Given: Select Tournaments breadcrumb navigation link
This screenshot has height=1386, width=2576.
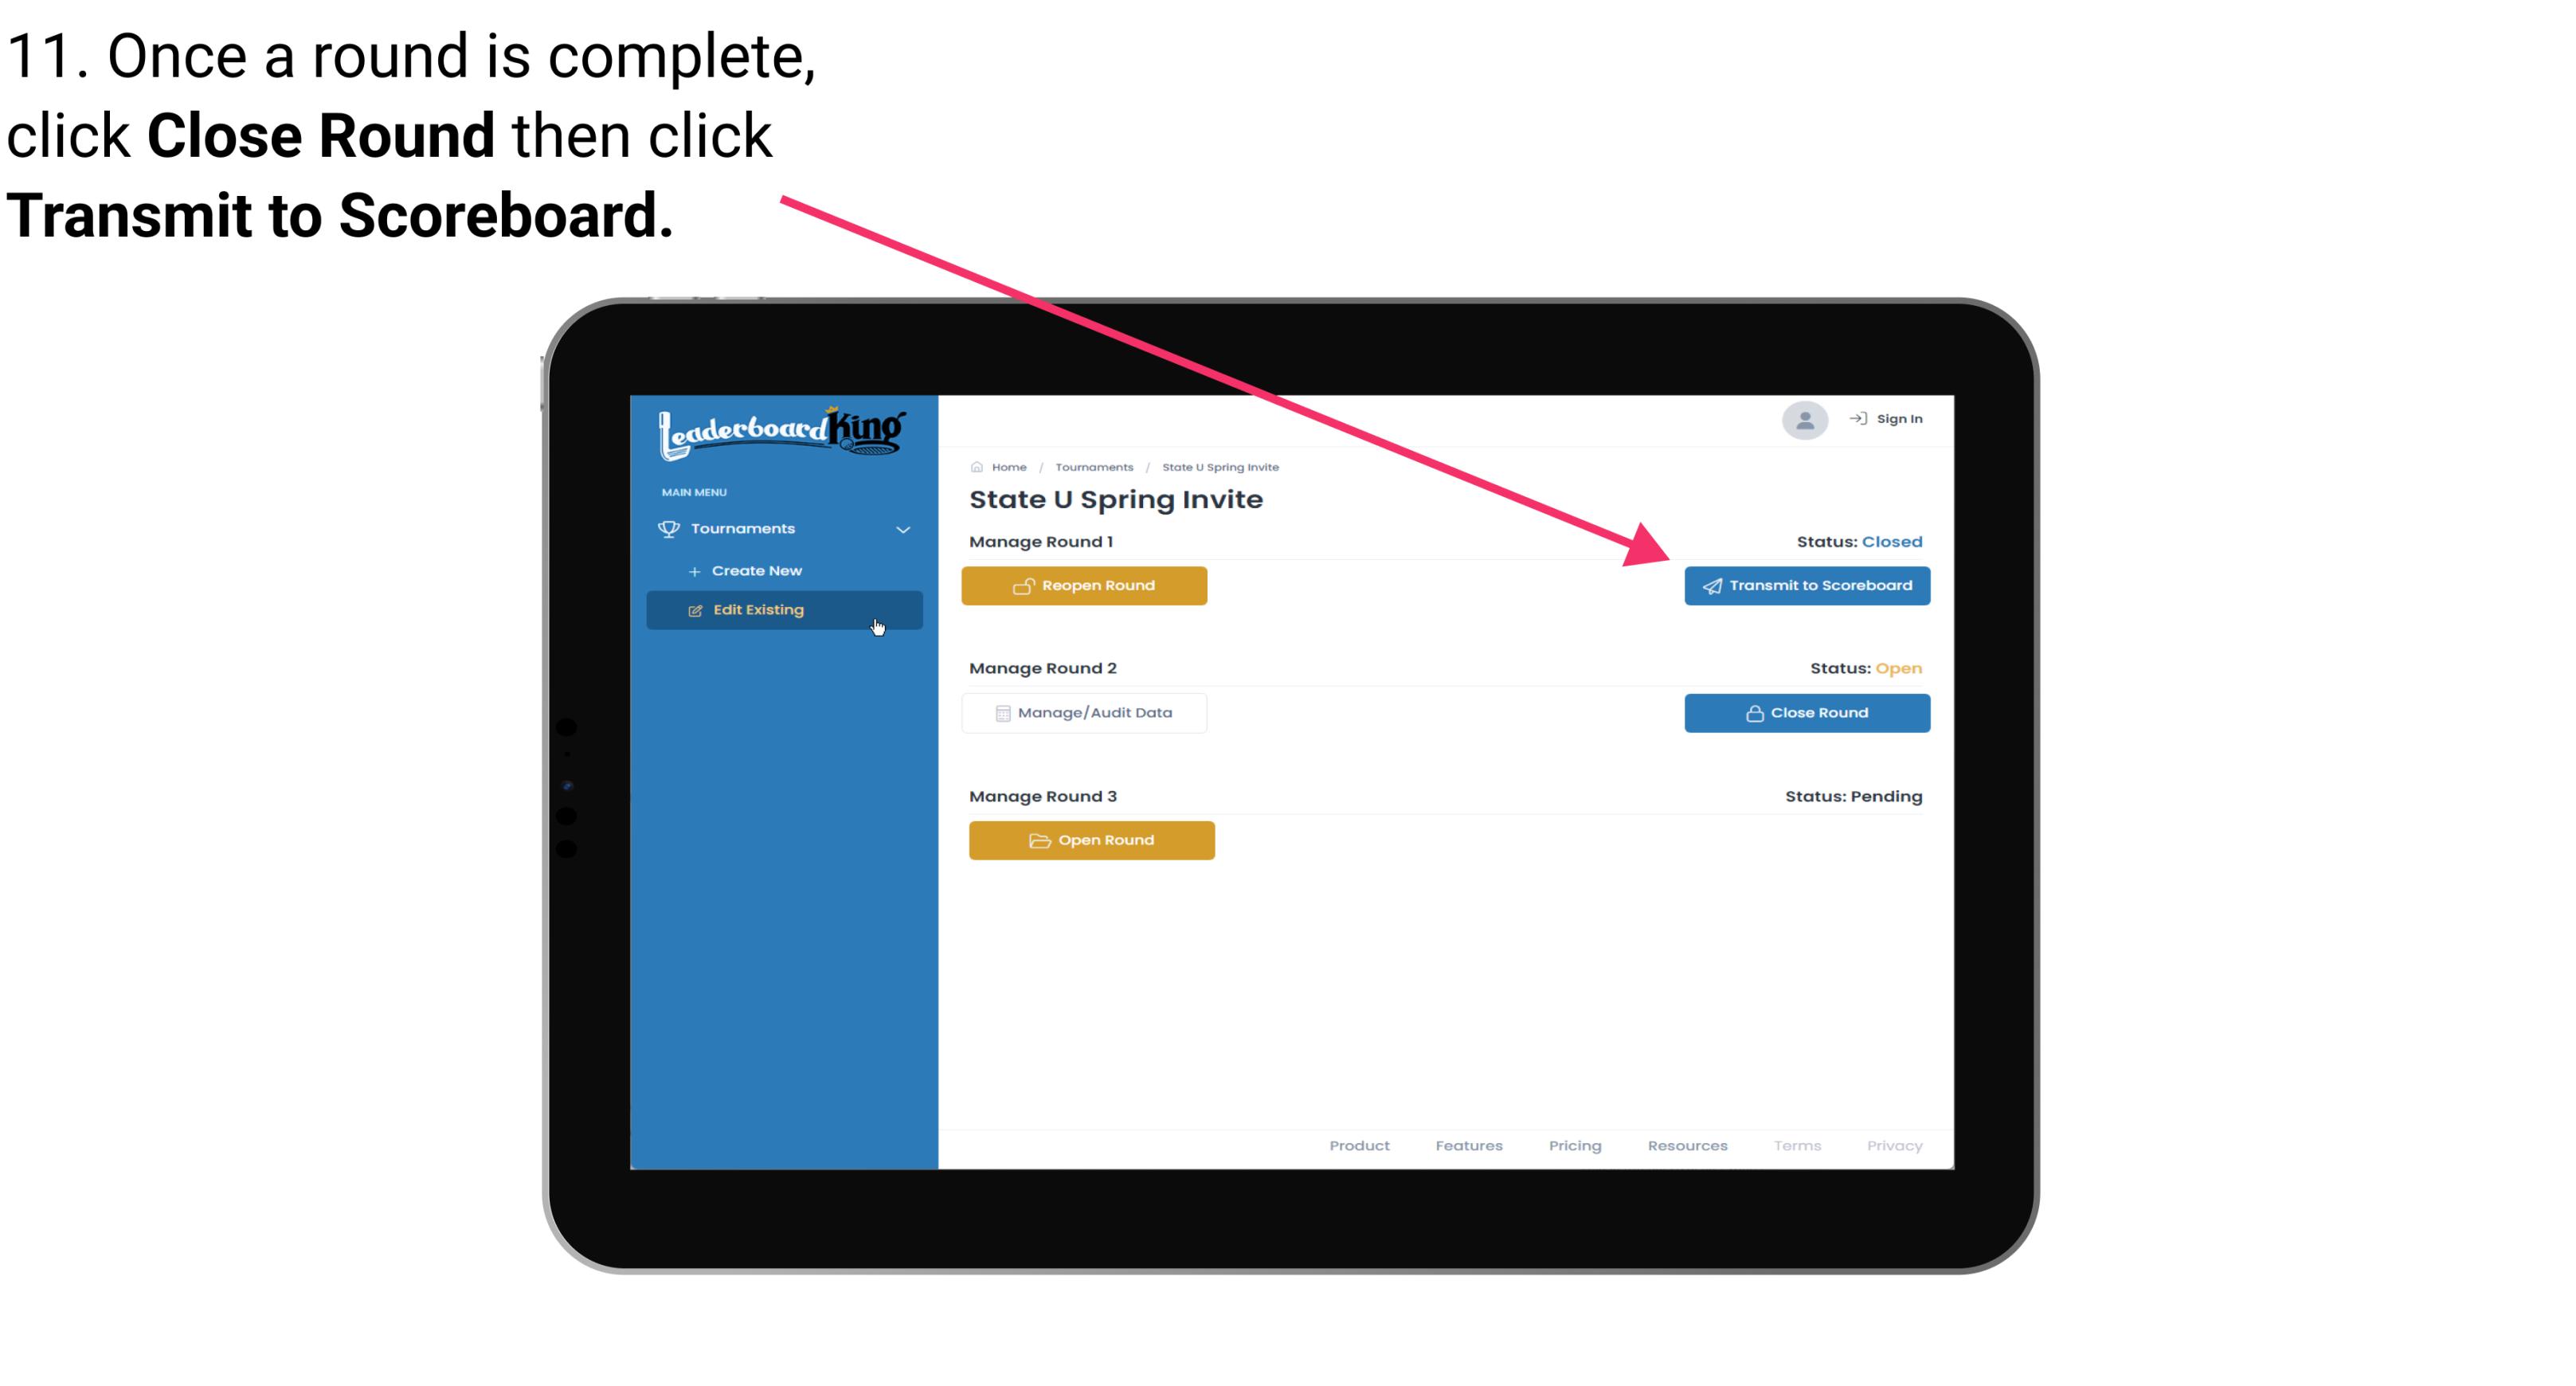Looking at the screenshot, I should click(1092, 466).
